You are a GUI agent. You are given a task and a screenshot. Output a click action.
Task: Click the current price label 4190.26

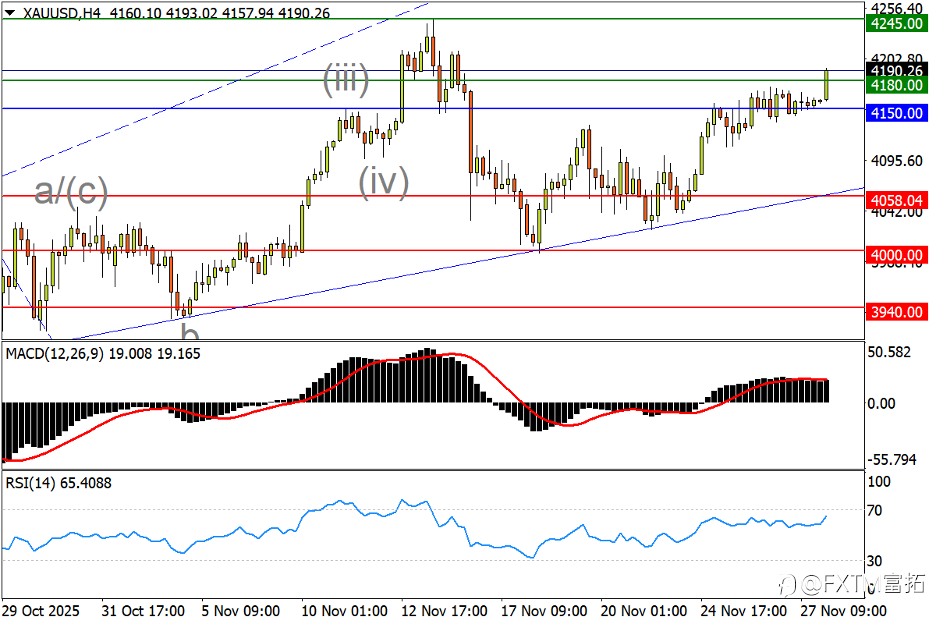897,70
